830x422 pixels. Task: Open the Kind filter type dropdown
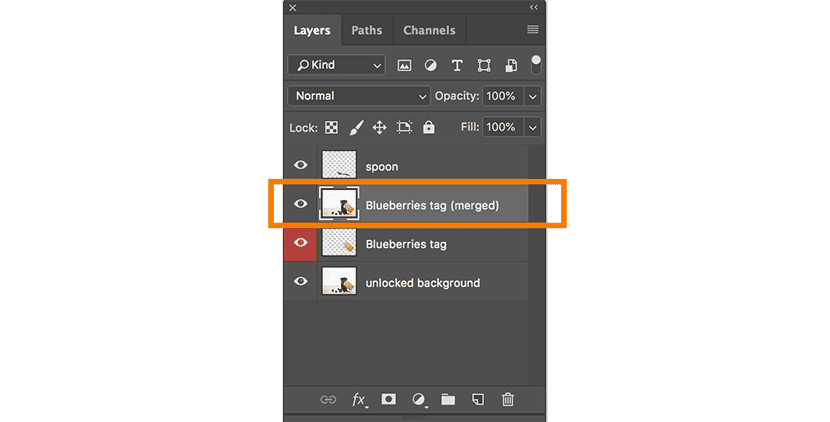tap(336, 65)
